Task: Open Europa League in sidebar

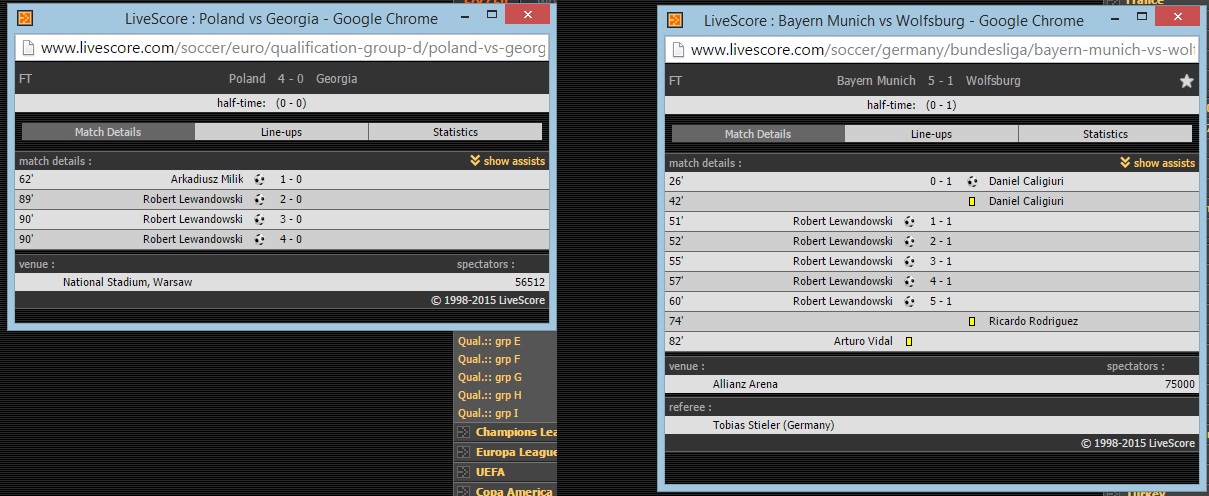Action: [x=516, y=452]
